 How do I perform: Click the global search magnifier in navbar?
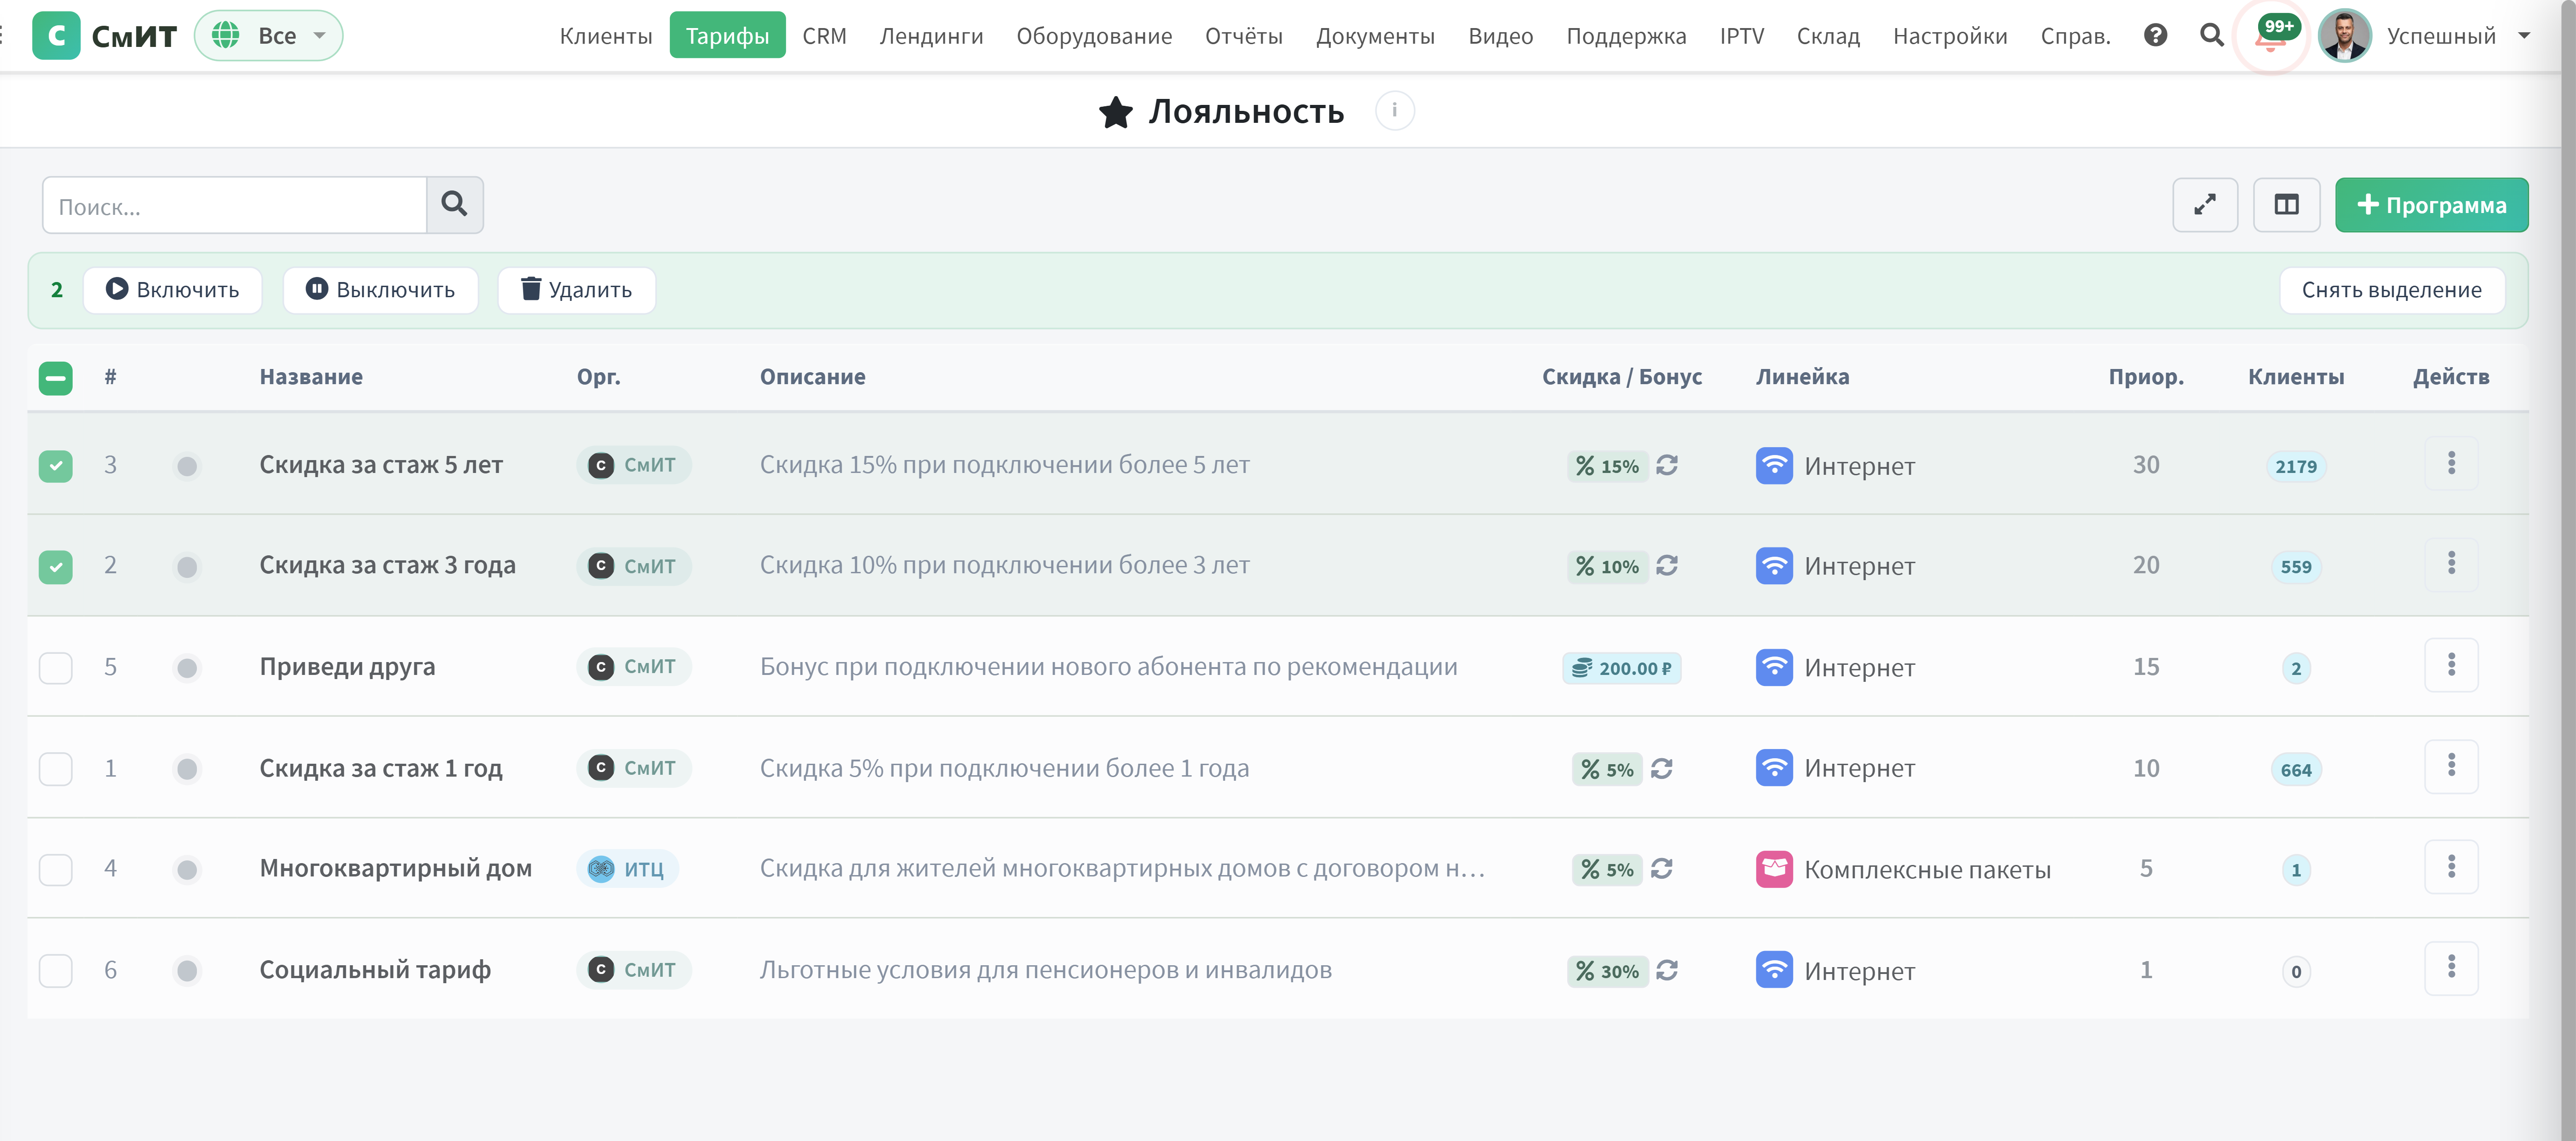point(2211,36)
